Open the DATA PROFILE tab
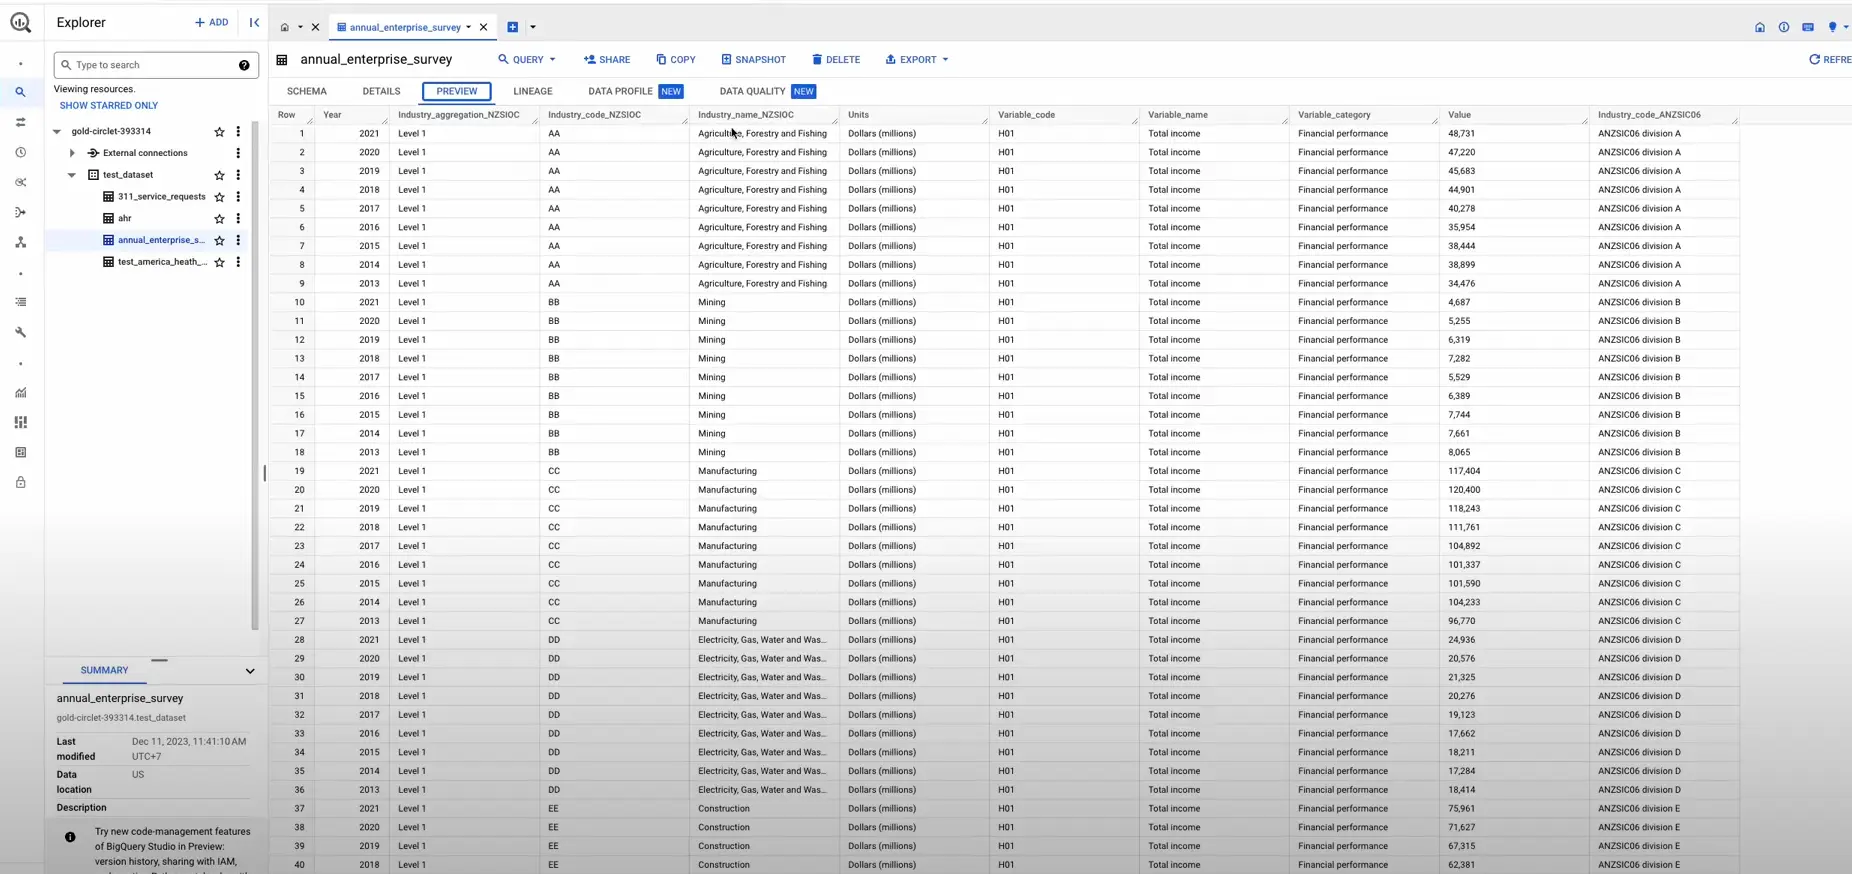This screenshot has height=874, width=1852. pyautogui.click(x=636, y=91)
